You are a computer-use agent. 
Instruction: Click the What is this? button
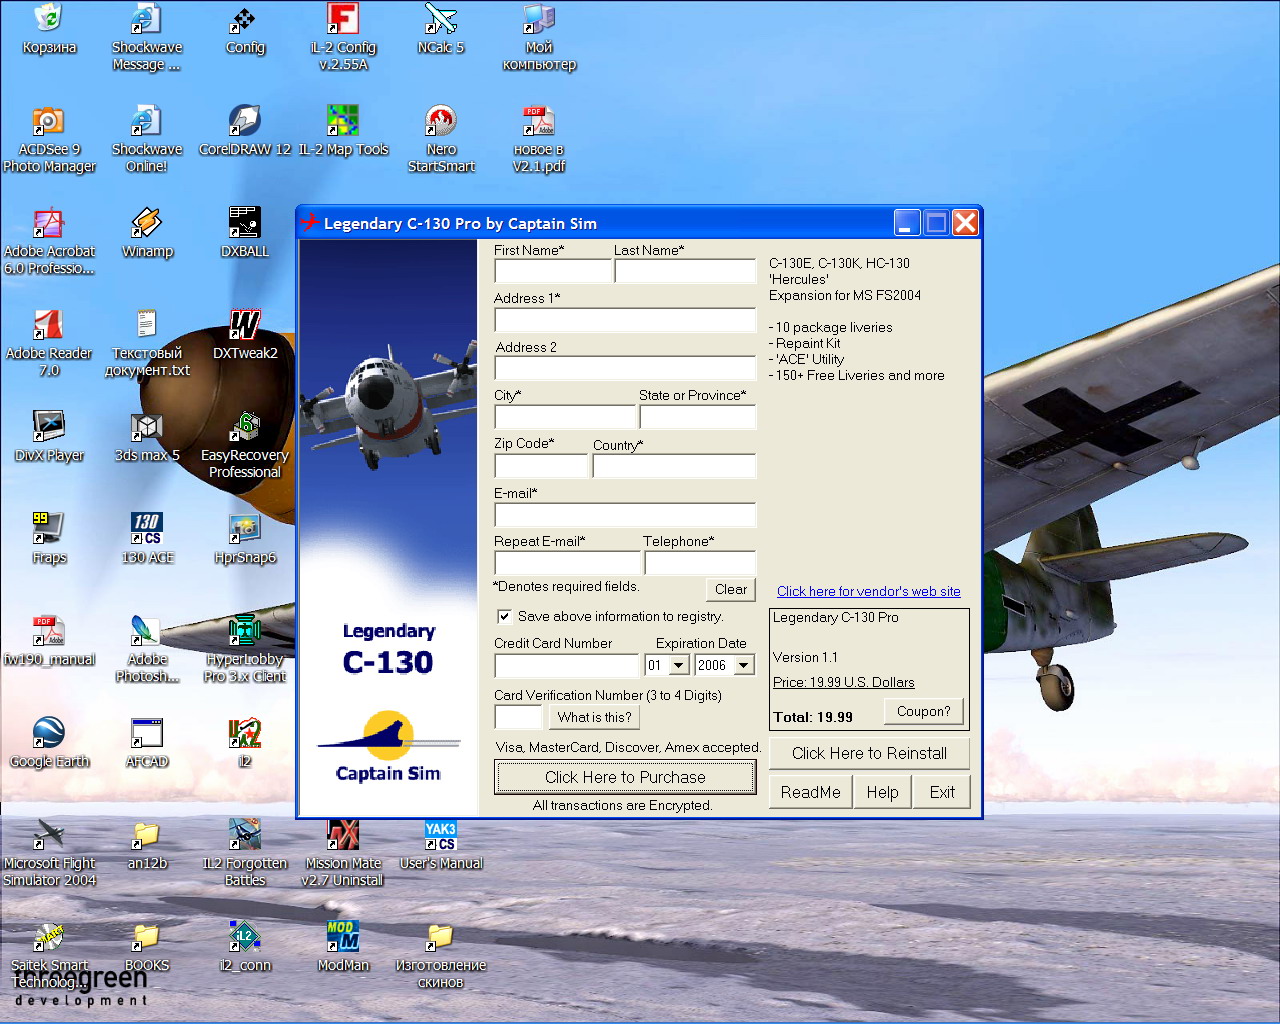pyautogui.click(x=594, y=717)
